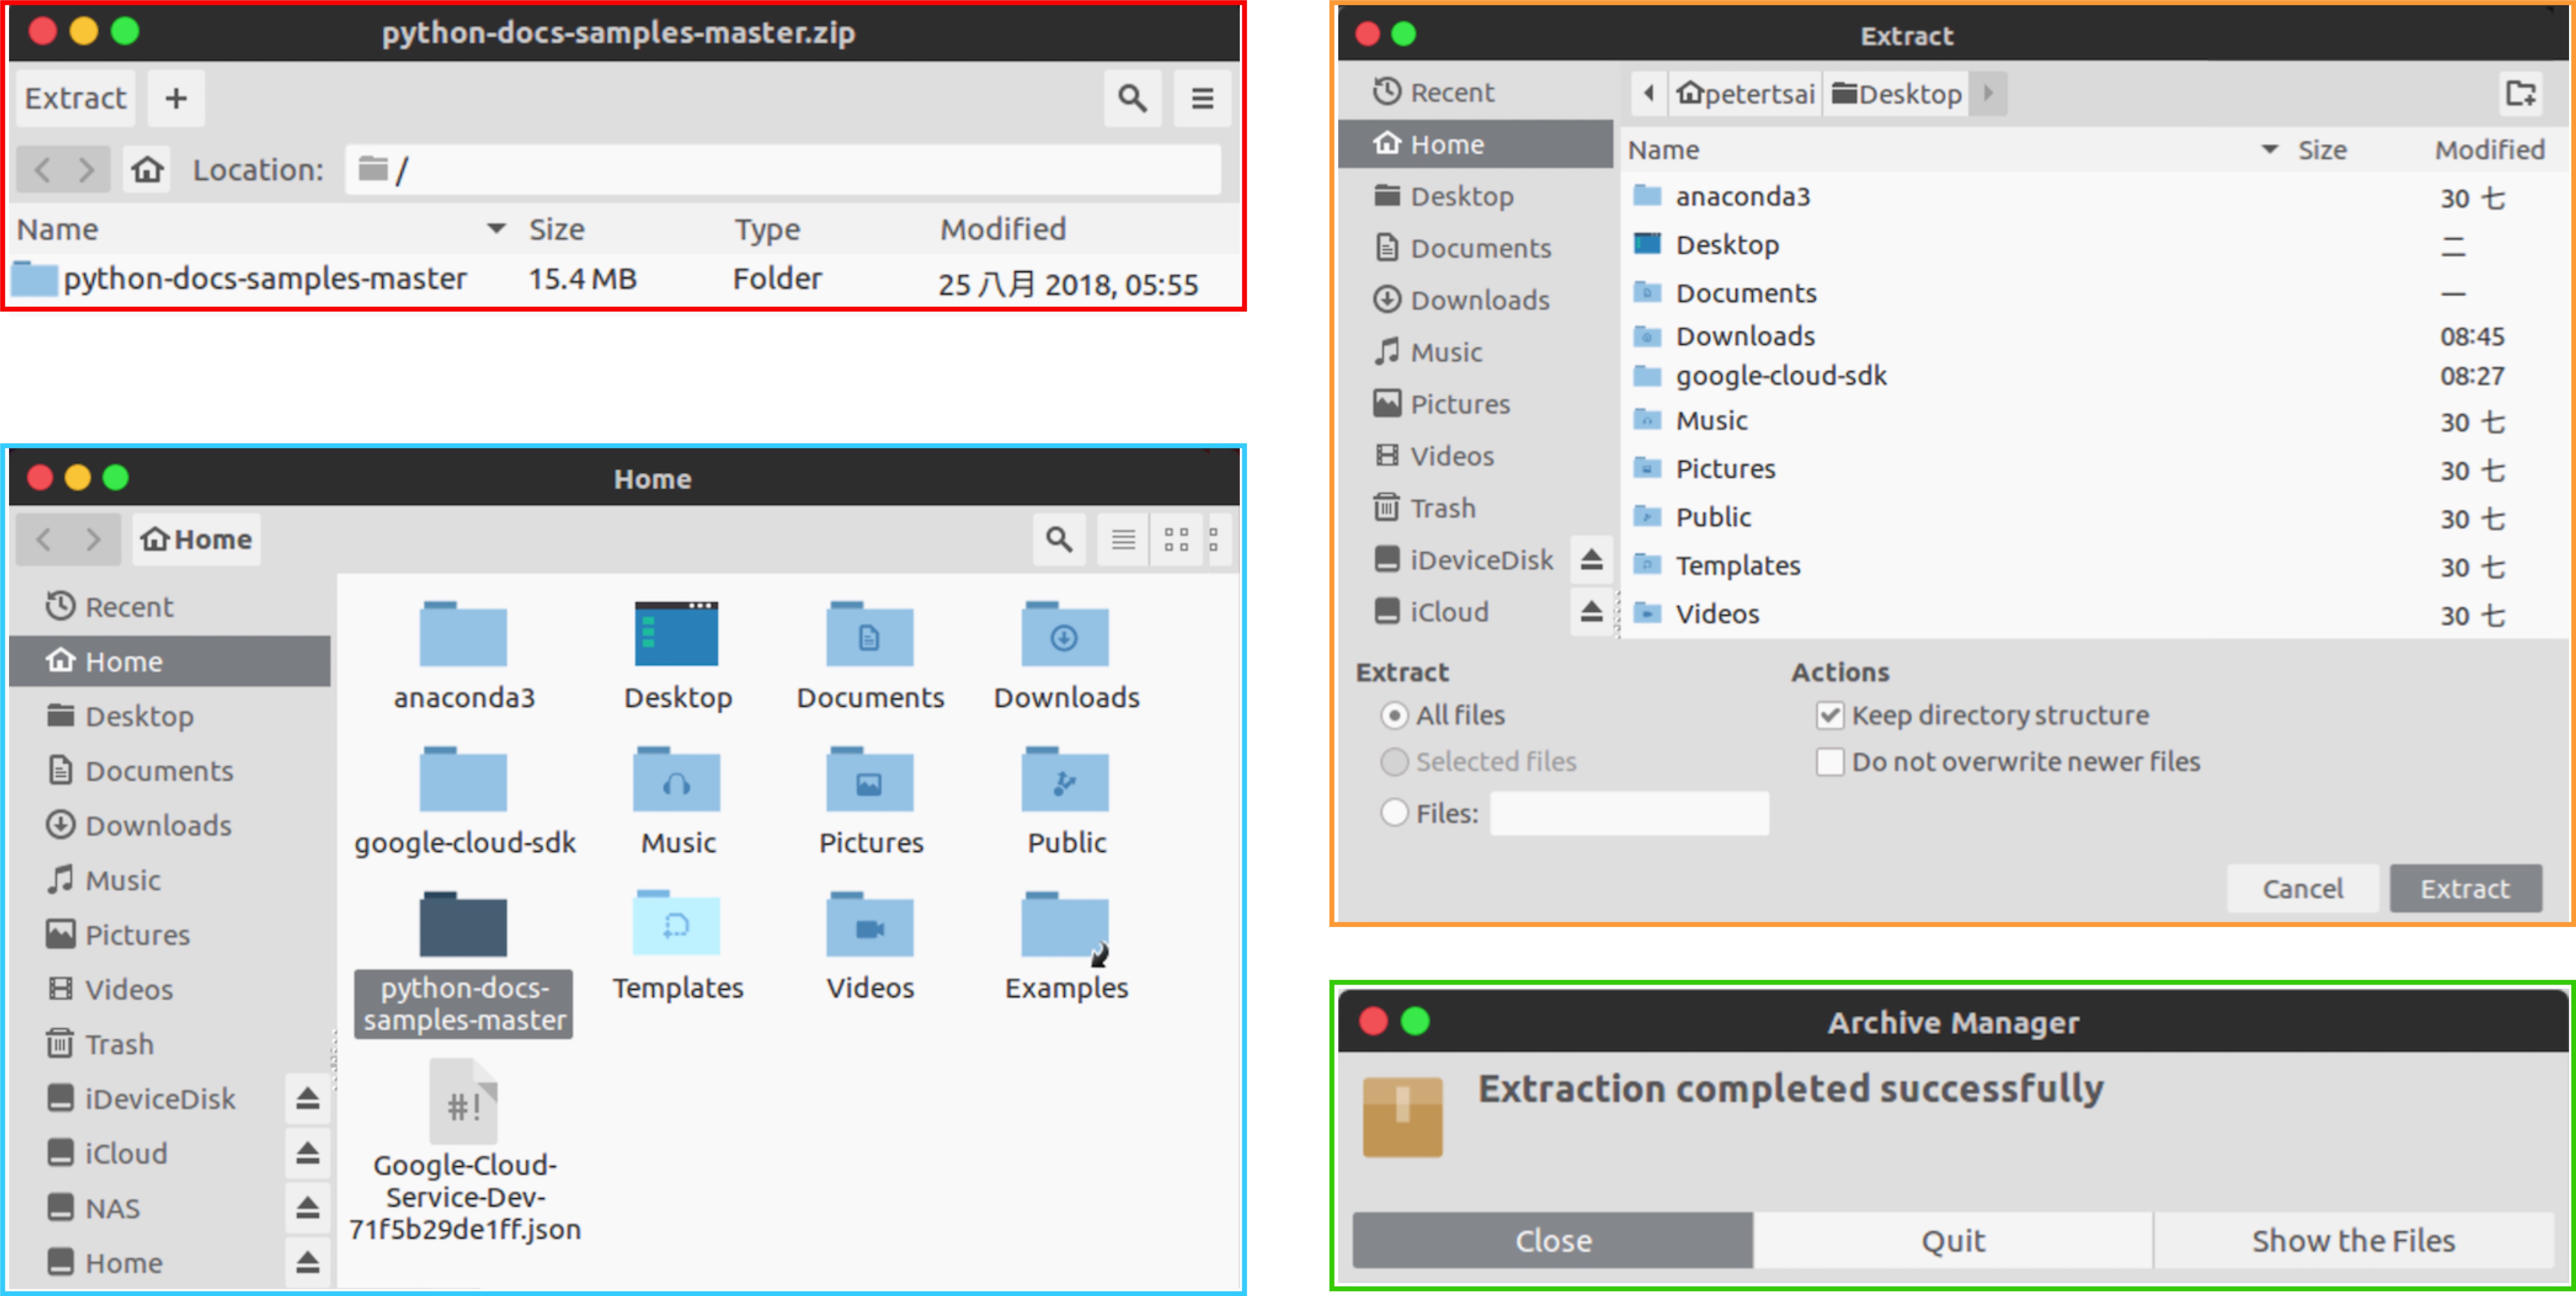
Task: Click the home icon beside Location
Action: click(147, 170)
